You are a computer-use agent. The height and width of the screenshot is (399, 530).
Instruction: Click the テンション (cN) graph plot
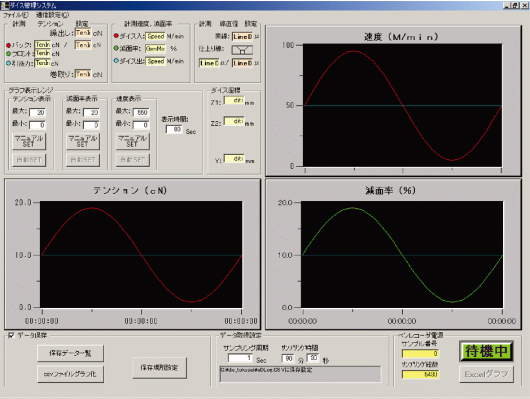coord(141,254)
